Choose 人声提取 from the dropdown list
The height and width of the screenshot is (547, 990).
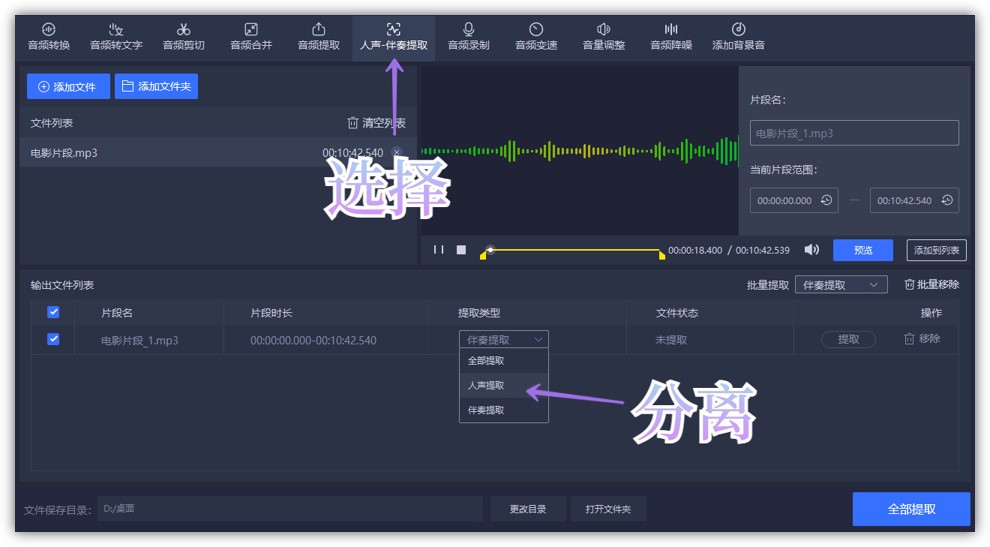pyautogui.click(x=487, y=385)
